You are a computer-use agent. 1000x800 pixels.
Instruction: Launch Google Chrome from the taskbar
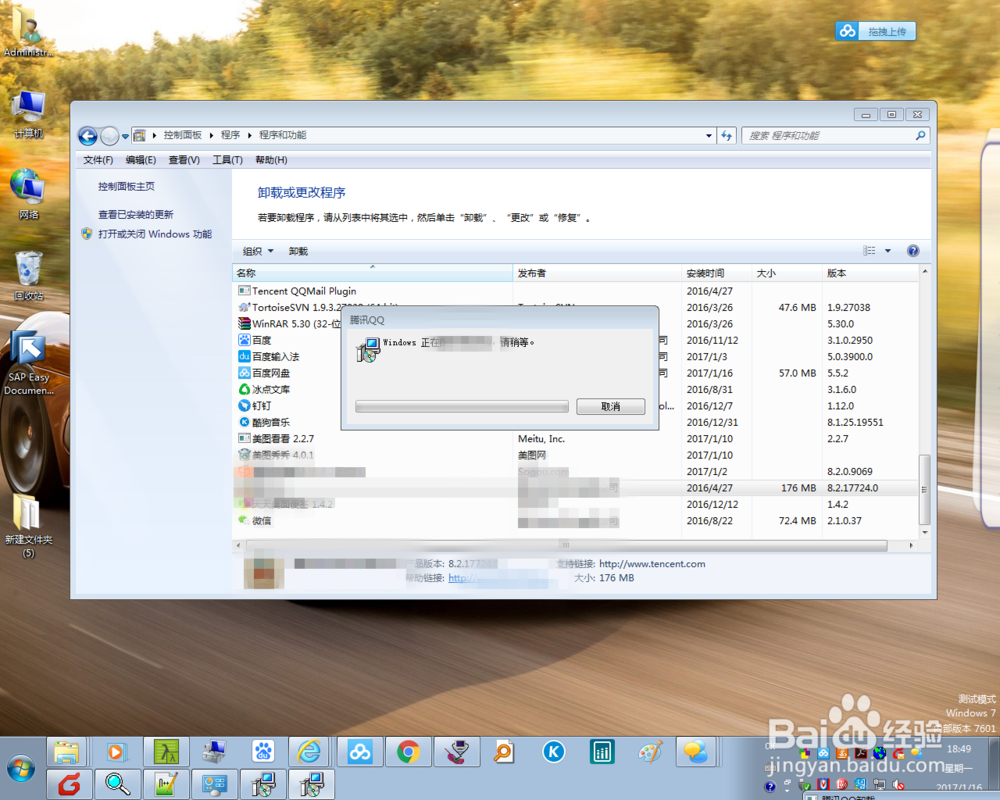tap(408, 753)
